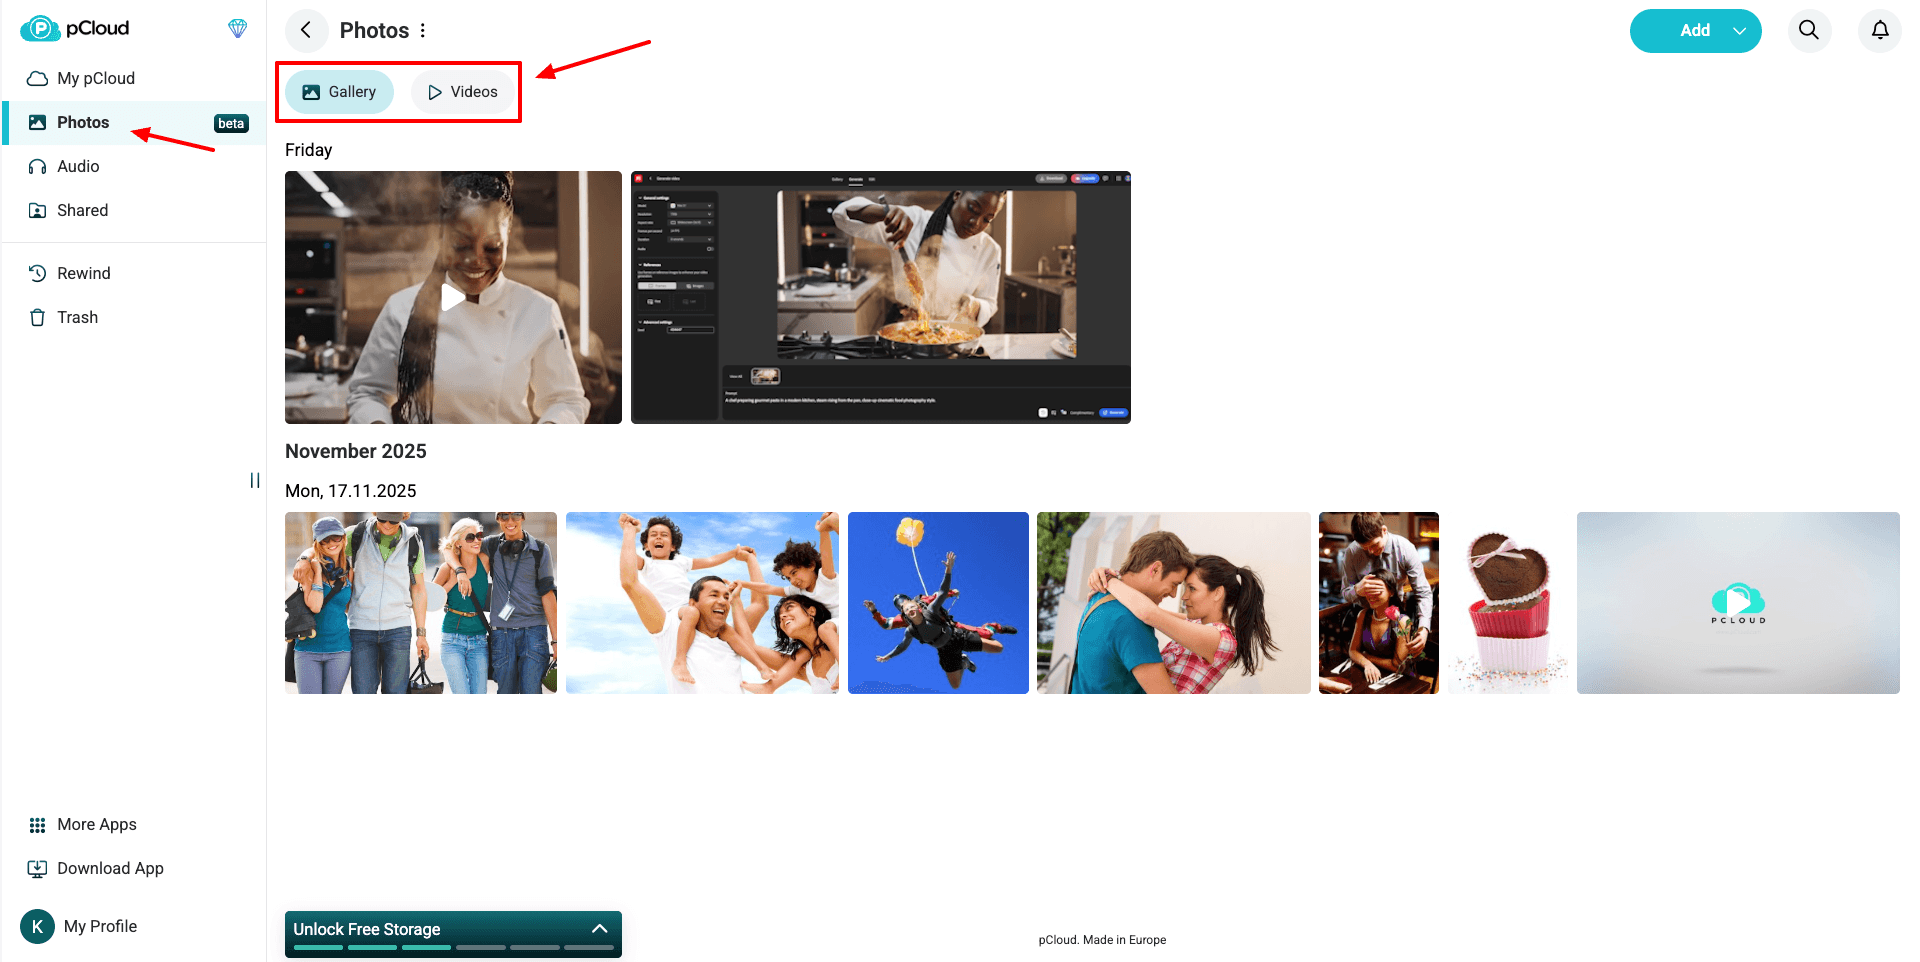Viewport: 1920px width, 962px height.
Task: Click the Unlock Free Storage progress bar
Action: 452,947
